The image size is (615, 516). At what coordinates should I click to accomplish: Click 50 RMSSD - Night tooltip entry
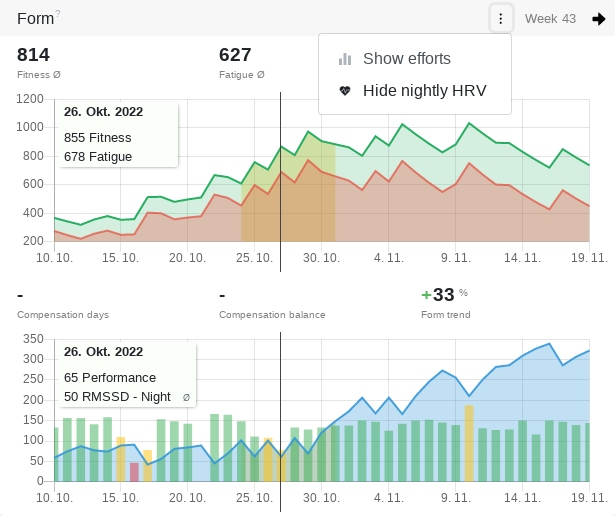click(117, 396)
